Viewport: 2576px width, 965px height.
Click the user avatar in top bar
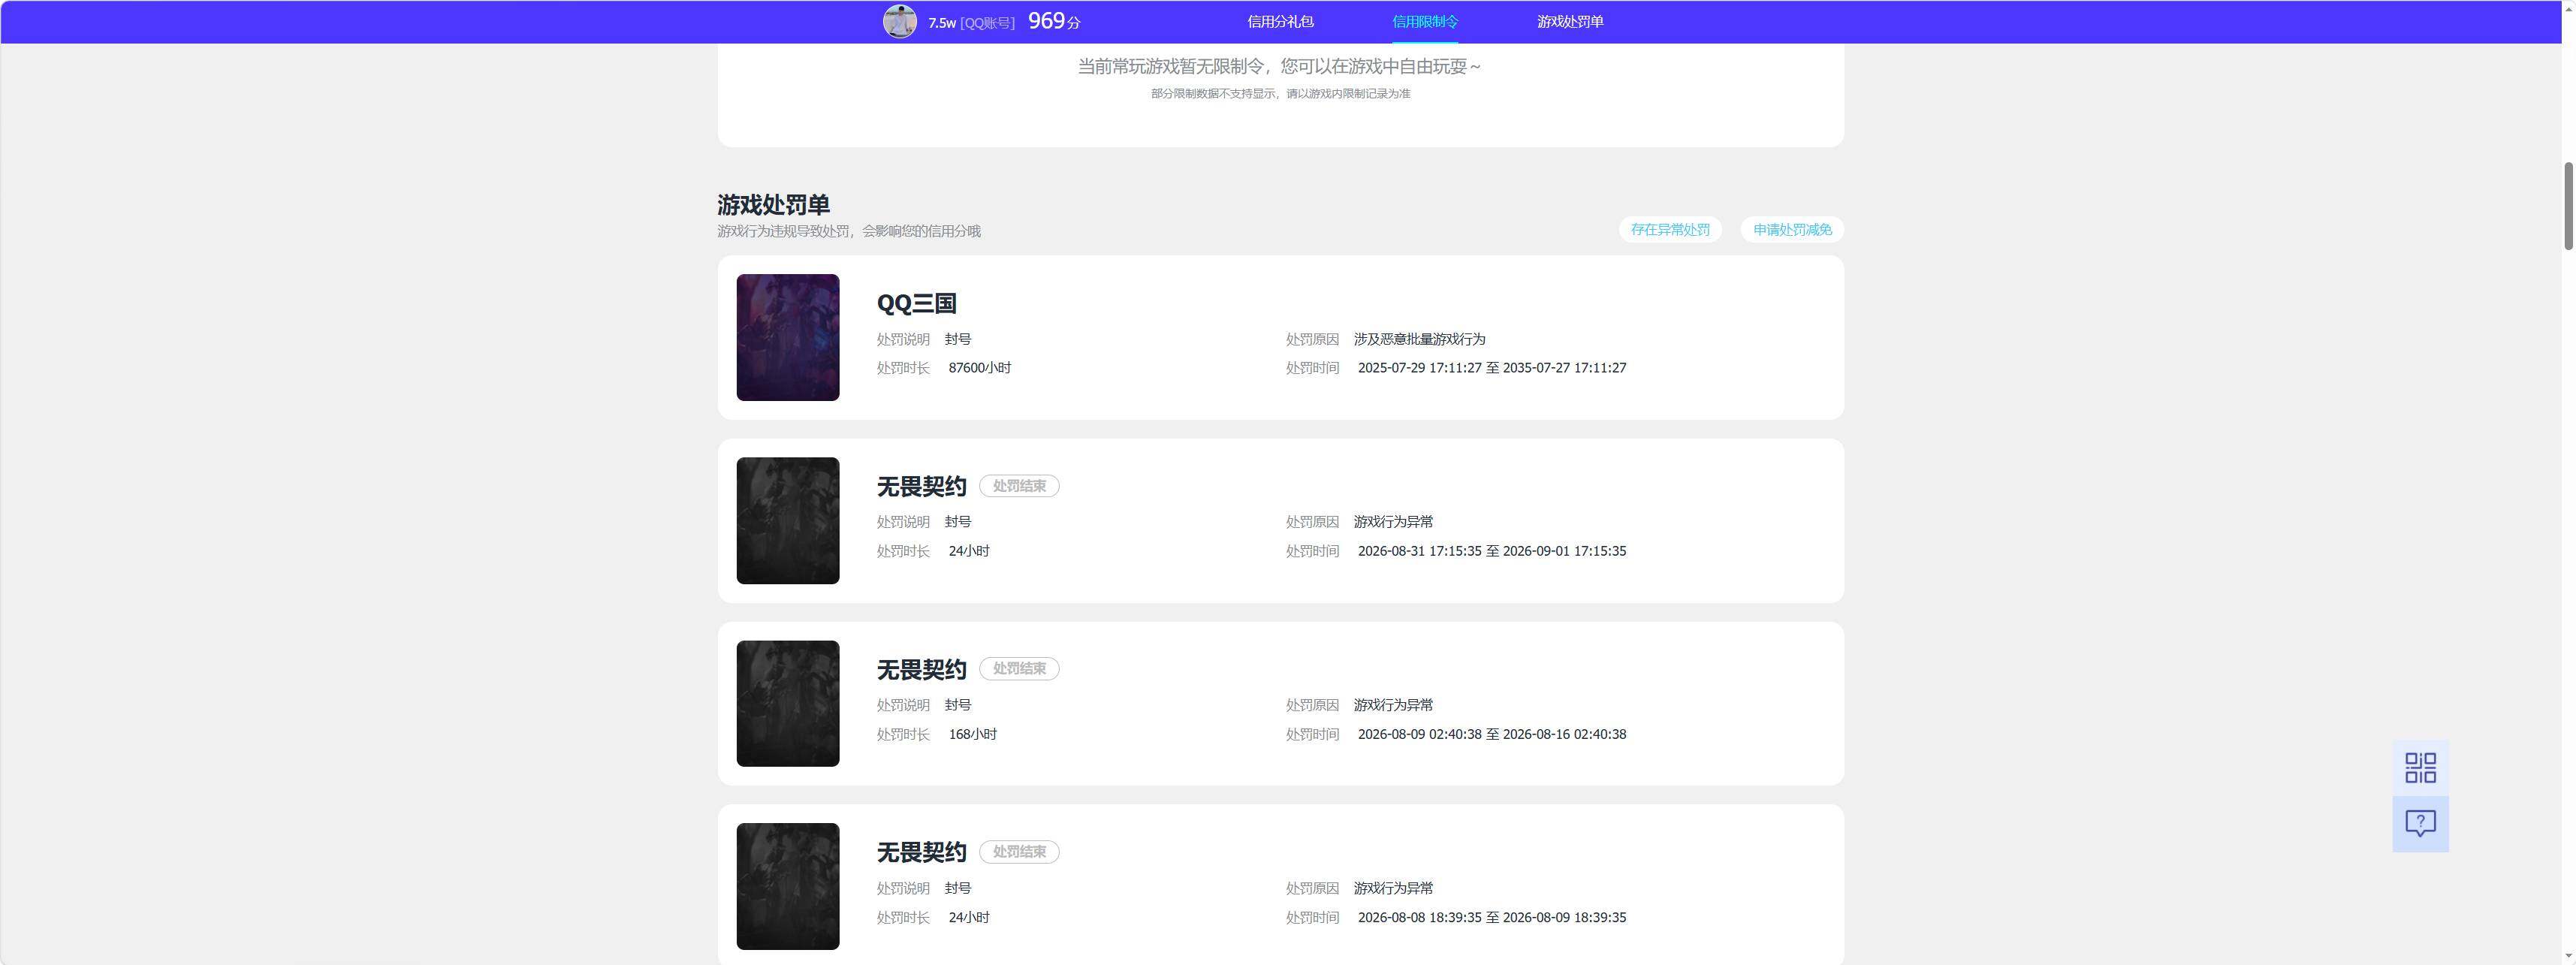pyautogui.click(x=899, y=21)
